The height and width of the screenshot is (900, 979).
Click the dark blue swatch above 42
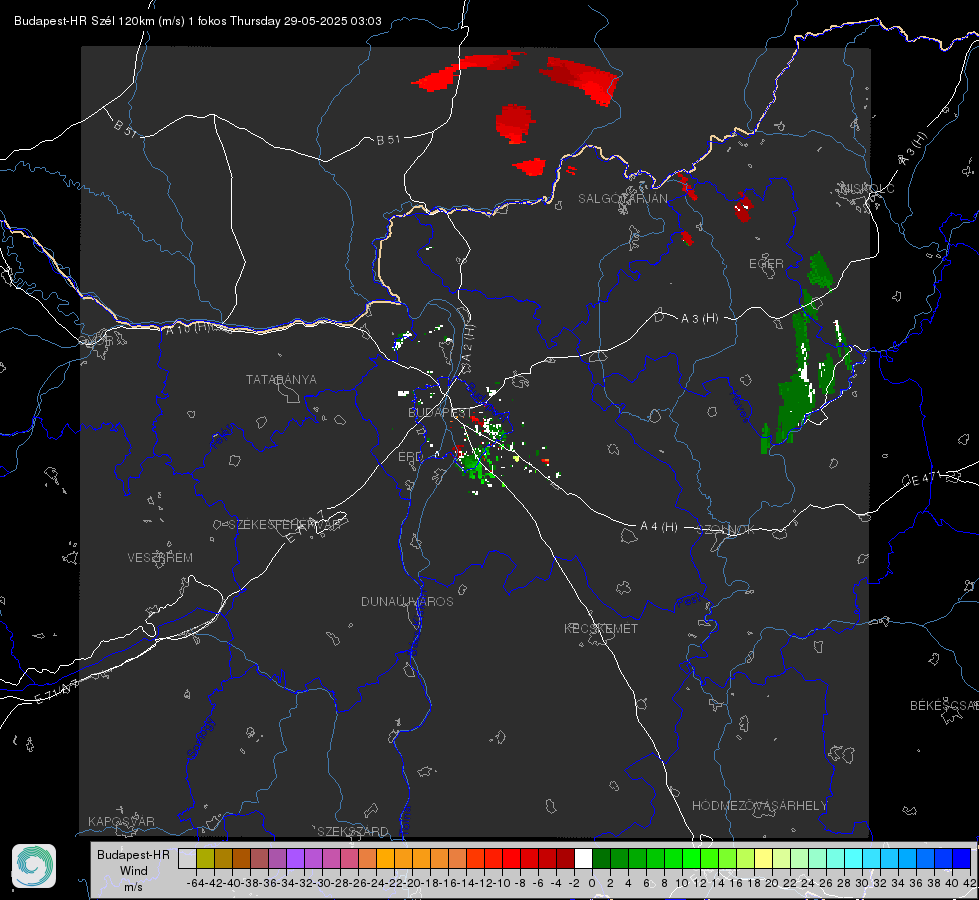[962, 858]
